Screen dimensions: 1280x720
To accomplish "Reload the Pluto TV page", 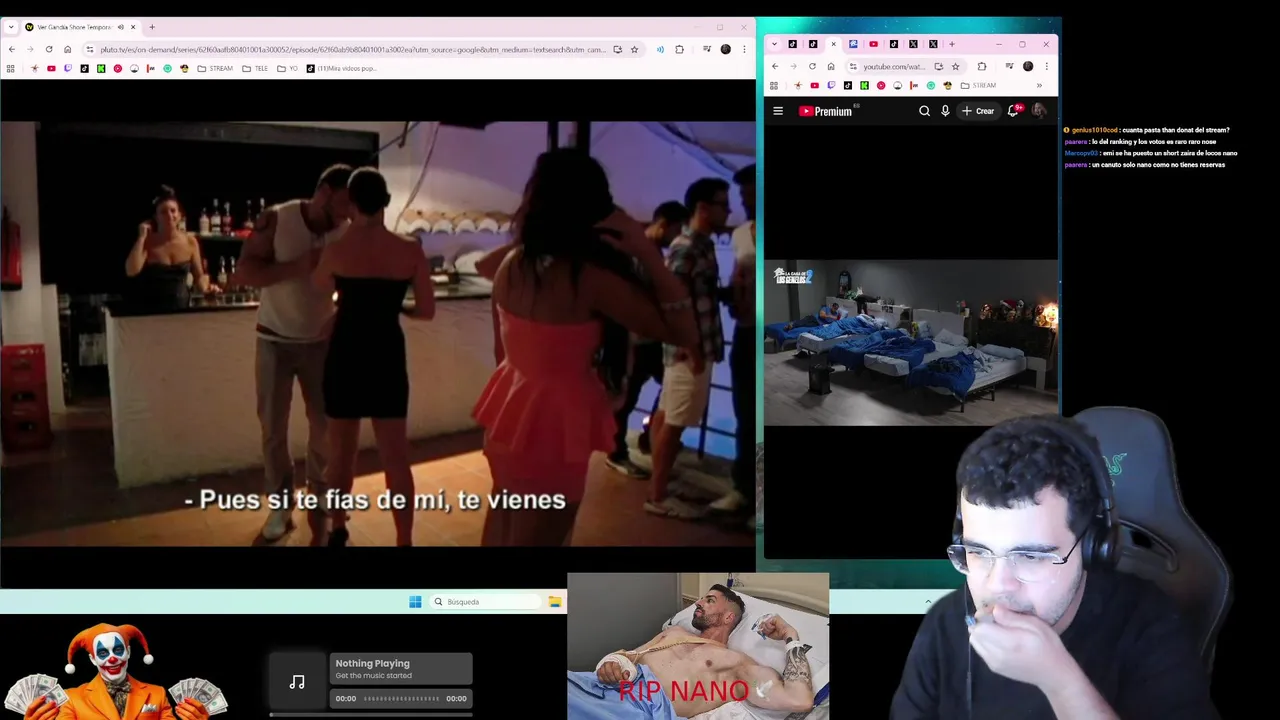I will pos(49,49).
